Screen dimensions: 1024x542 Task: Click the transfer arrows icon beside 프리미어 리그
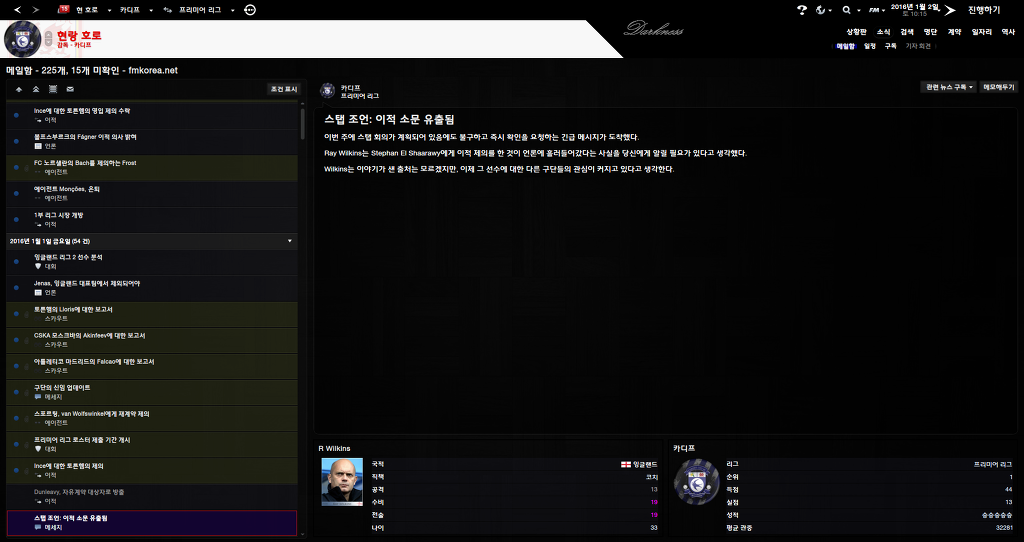tap(168, 10)
